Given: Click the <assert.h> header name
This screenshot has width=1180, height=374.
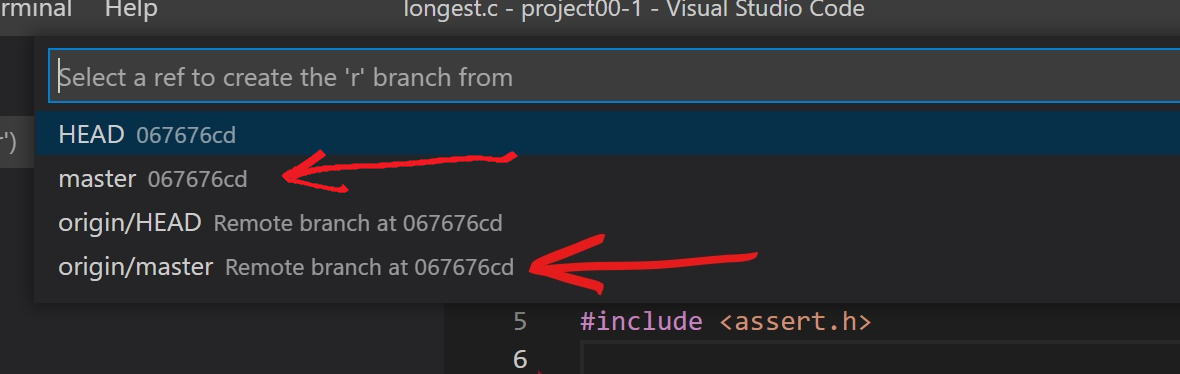Looking at the screenshot, I should point(795,322).
